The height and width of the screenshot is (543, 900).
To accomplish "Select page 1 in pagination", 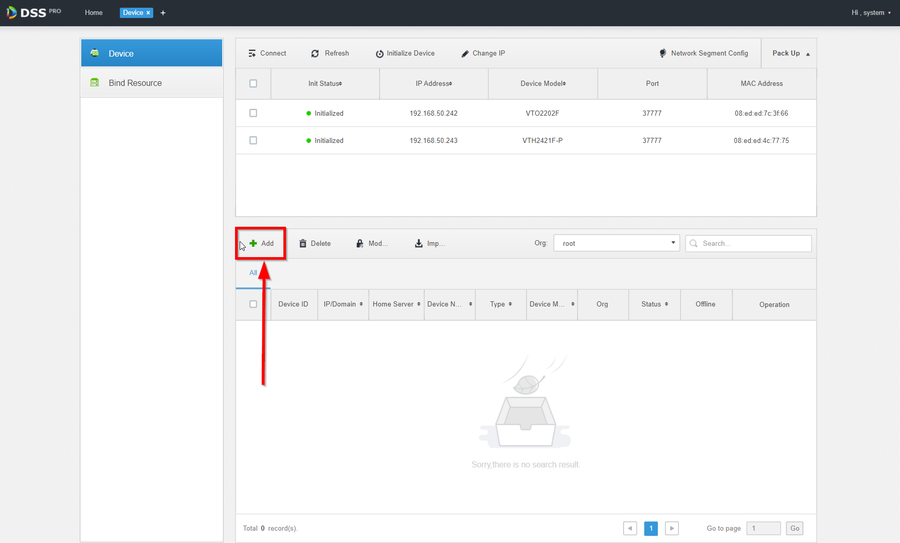I will tap(651, 528).
